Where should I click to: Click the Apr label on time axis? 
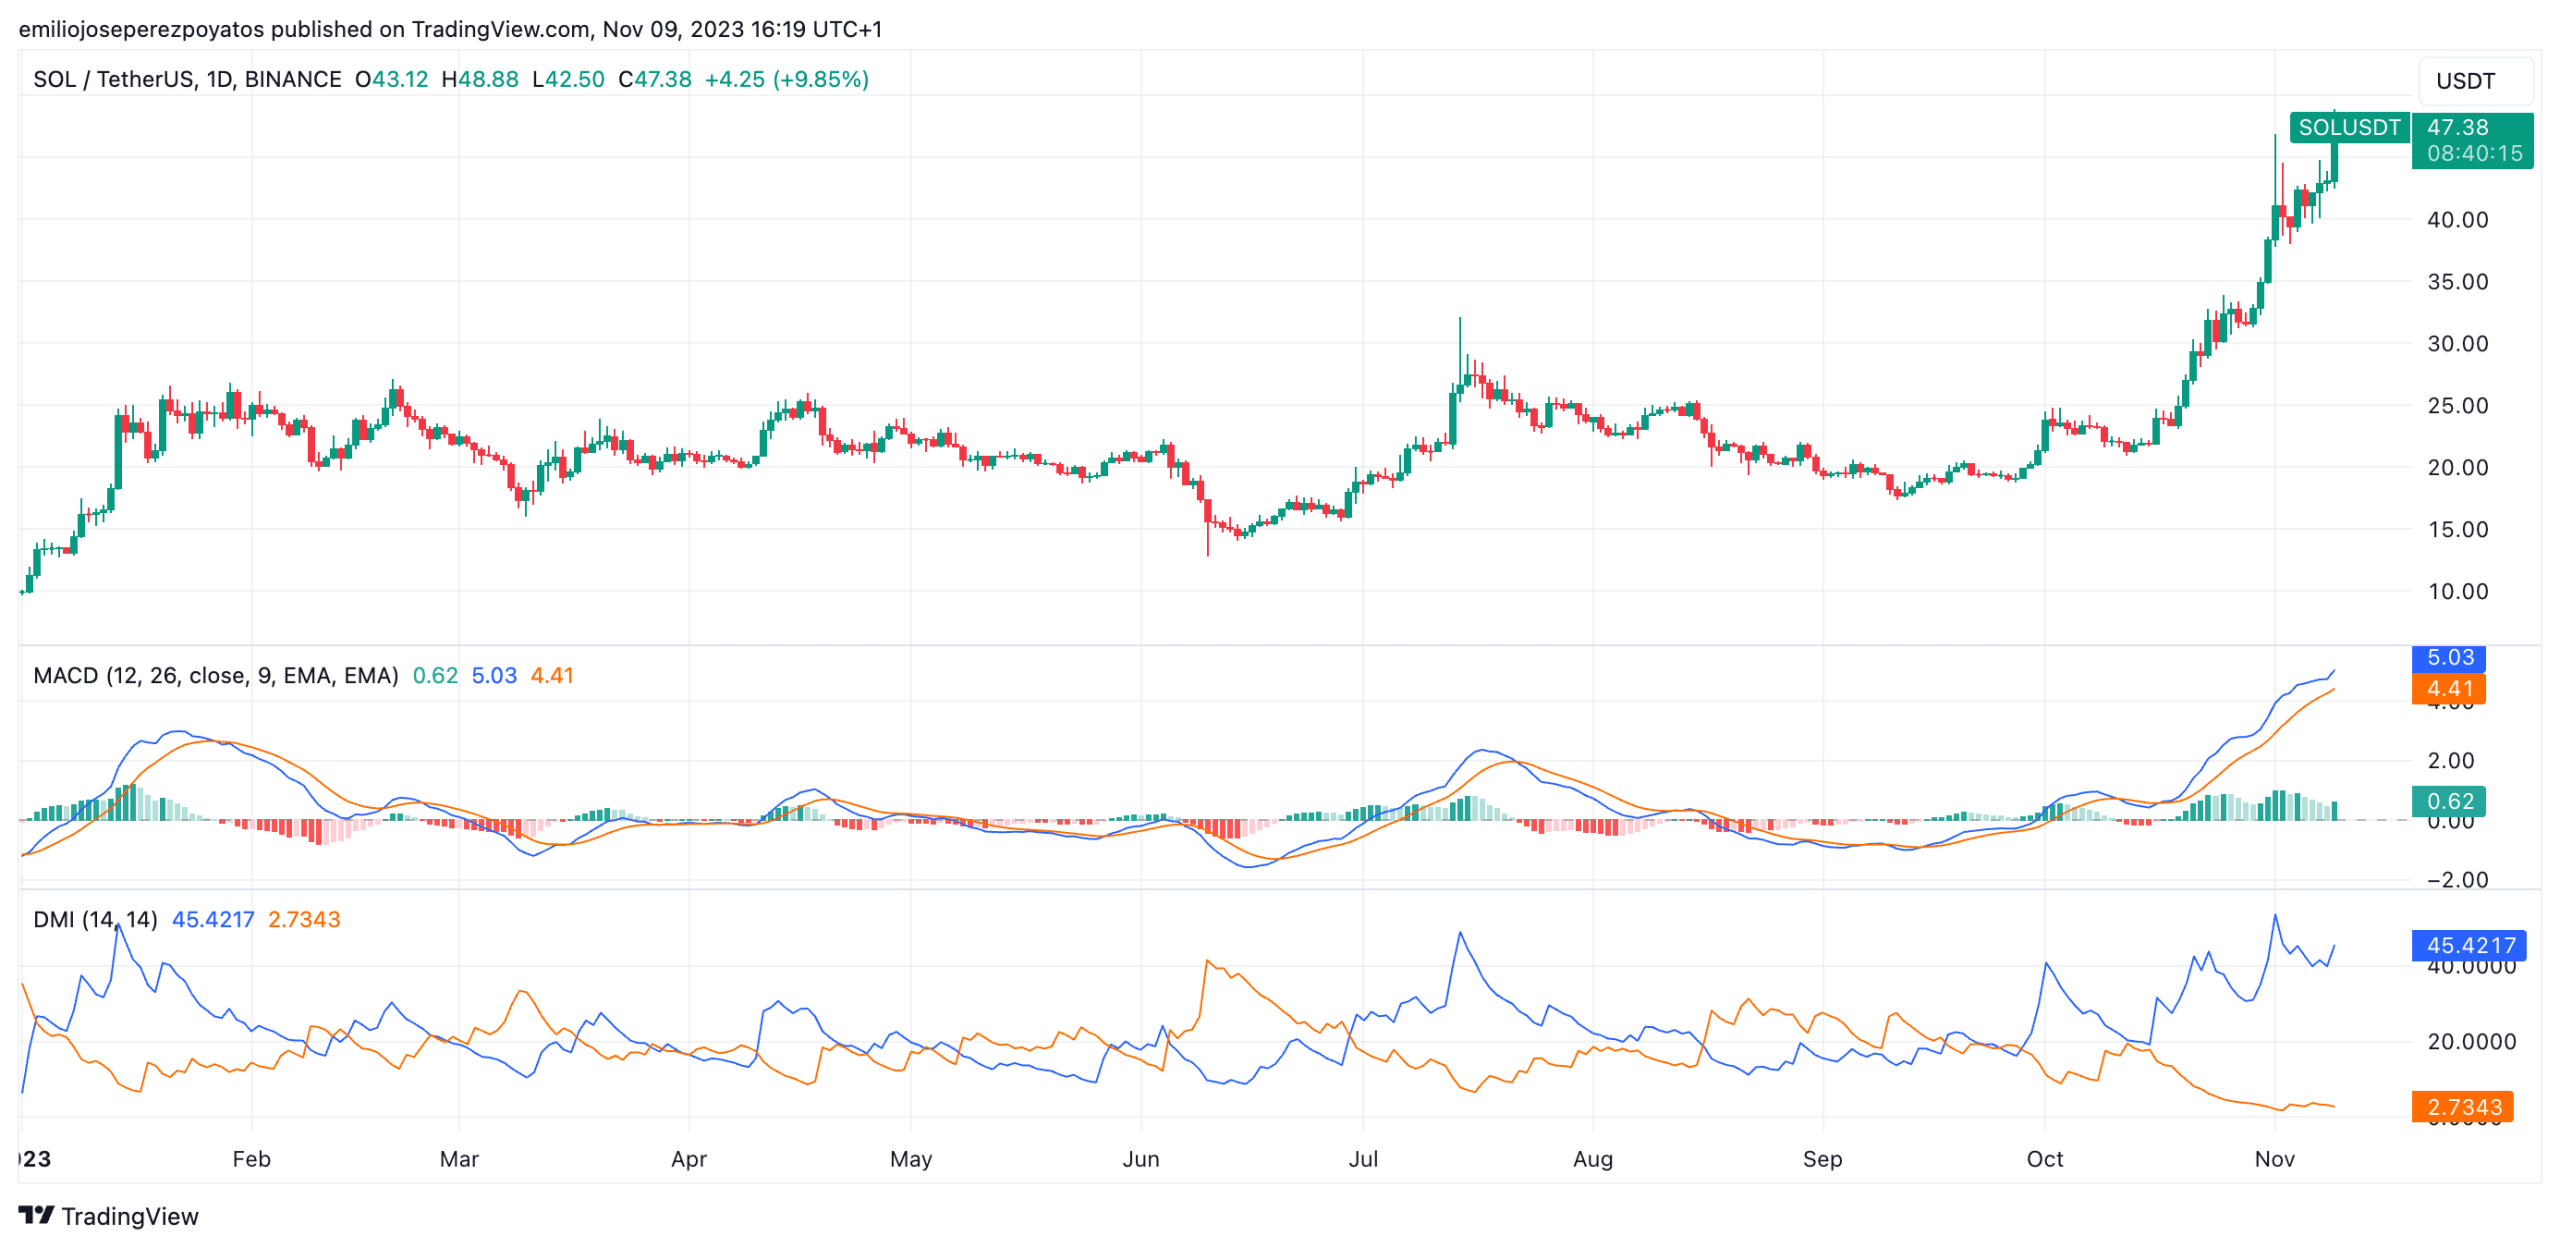click(x=688, y=1159)
